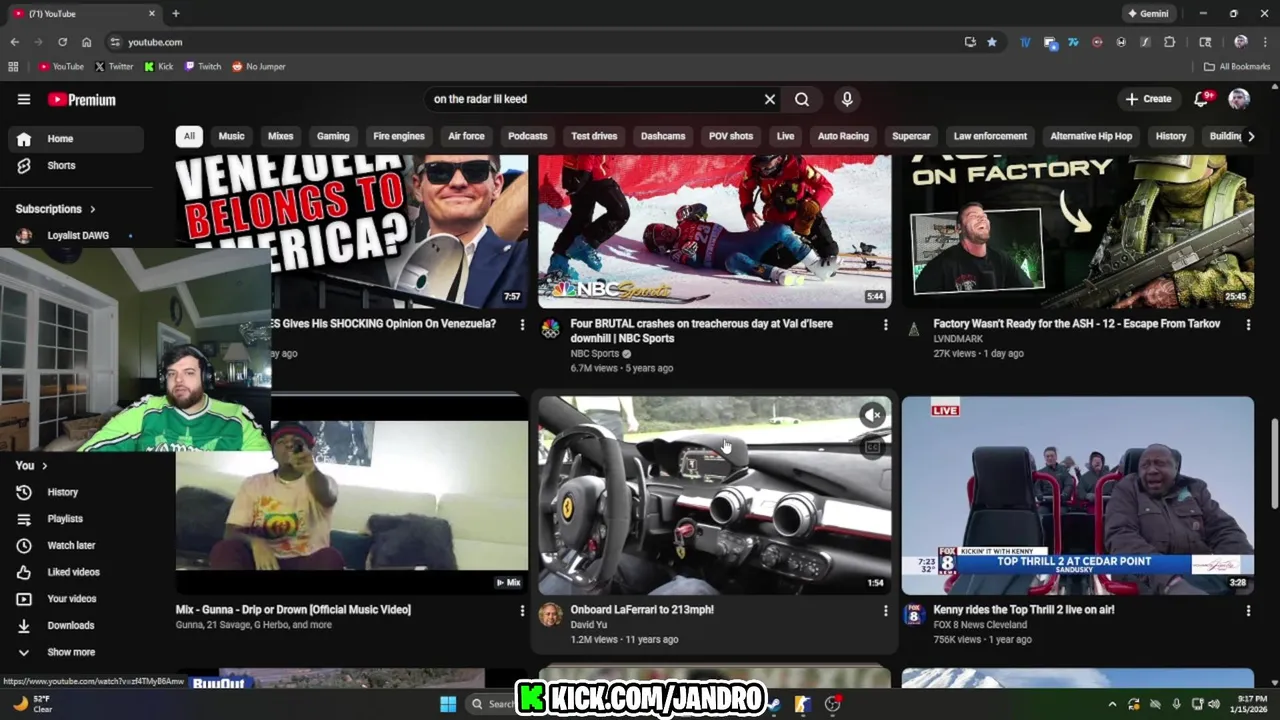Open Liked videos in the sidebar
Image resolution: width=1280 pixels, height=720 pixels.
76,572
